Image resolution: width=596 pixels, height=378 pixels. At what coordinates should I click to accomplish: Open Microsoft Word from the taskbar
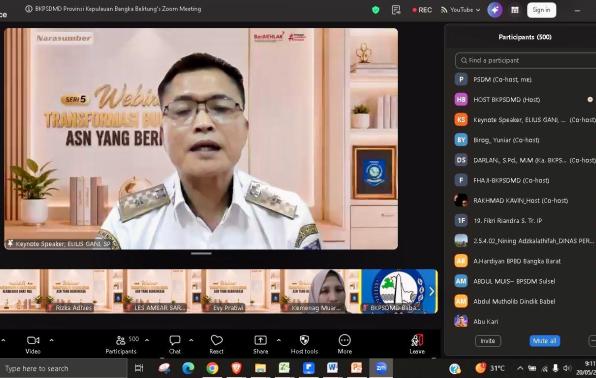(x=332, y=368)
